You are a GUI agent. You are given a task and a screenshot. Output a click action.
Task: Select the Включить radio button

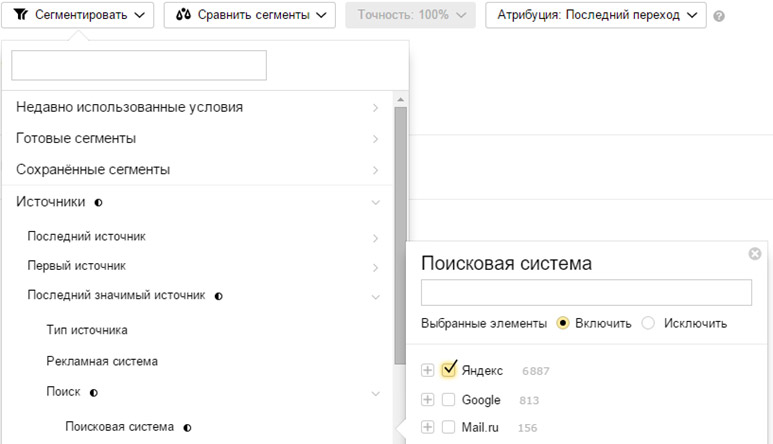pos(563,323)
